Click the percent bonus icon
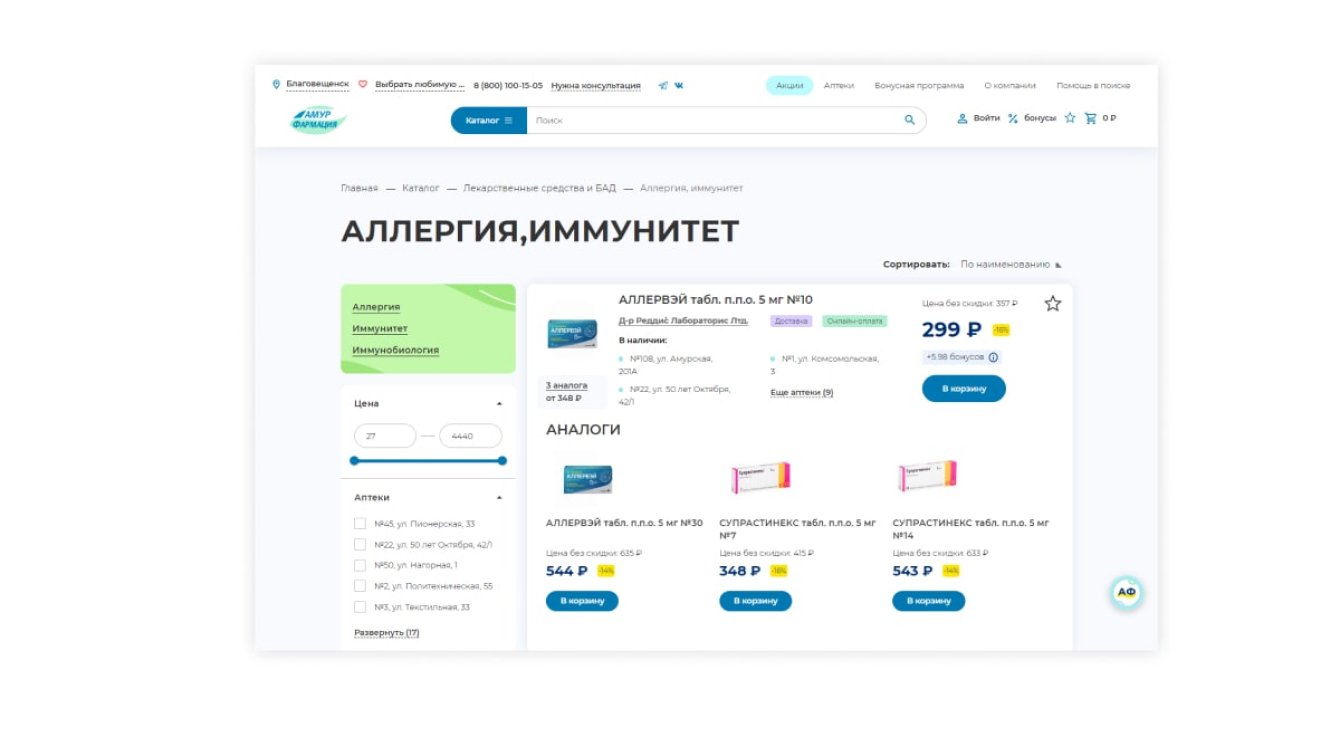Screen dimensions: 1340x734 tap(1012, 118)
